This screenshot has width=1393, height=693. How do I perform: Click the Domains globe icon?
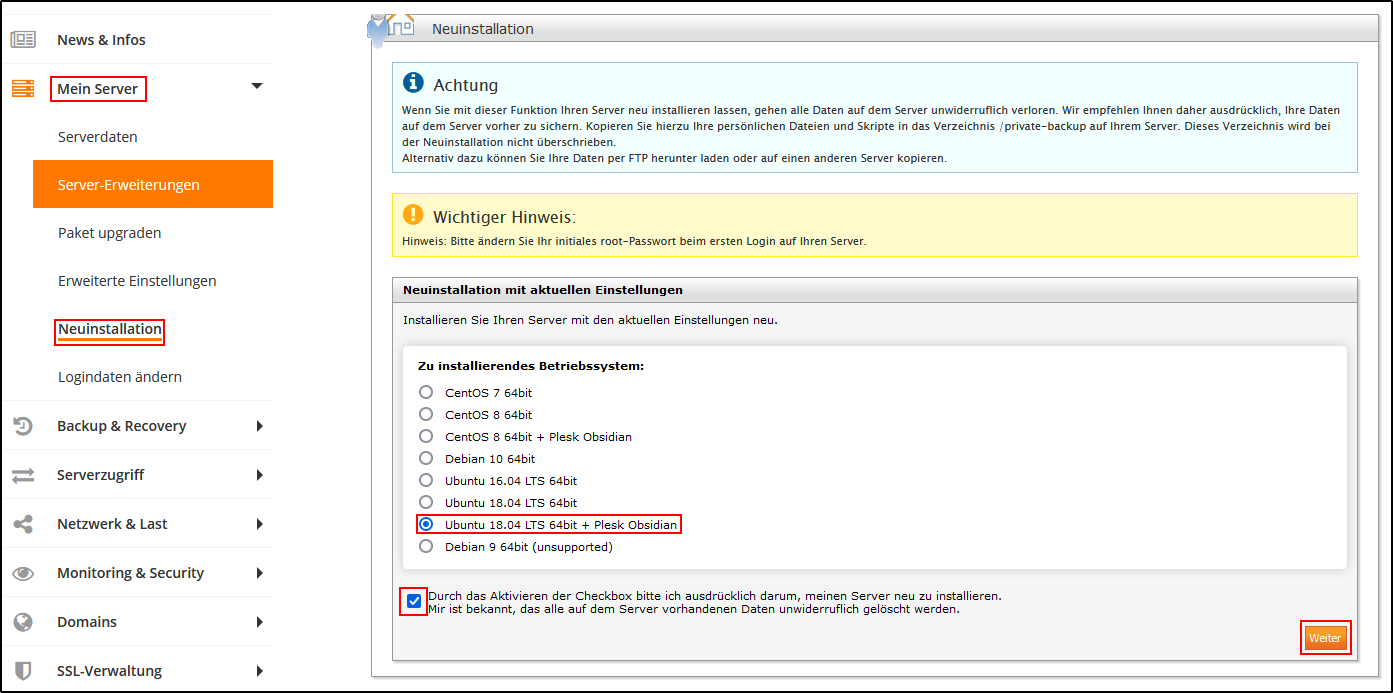23,622
